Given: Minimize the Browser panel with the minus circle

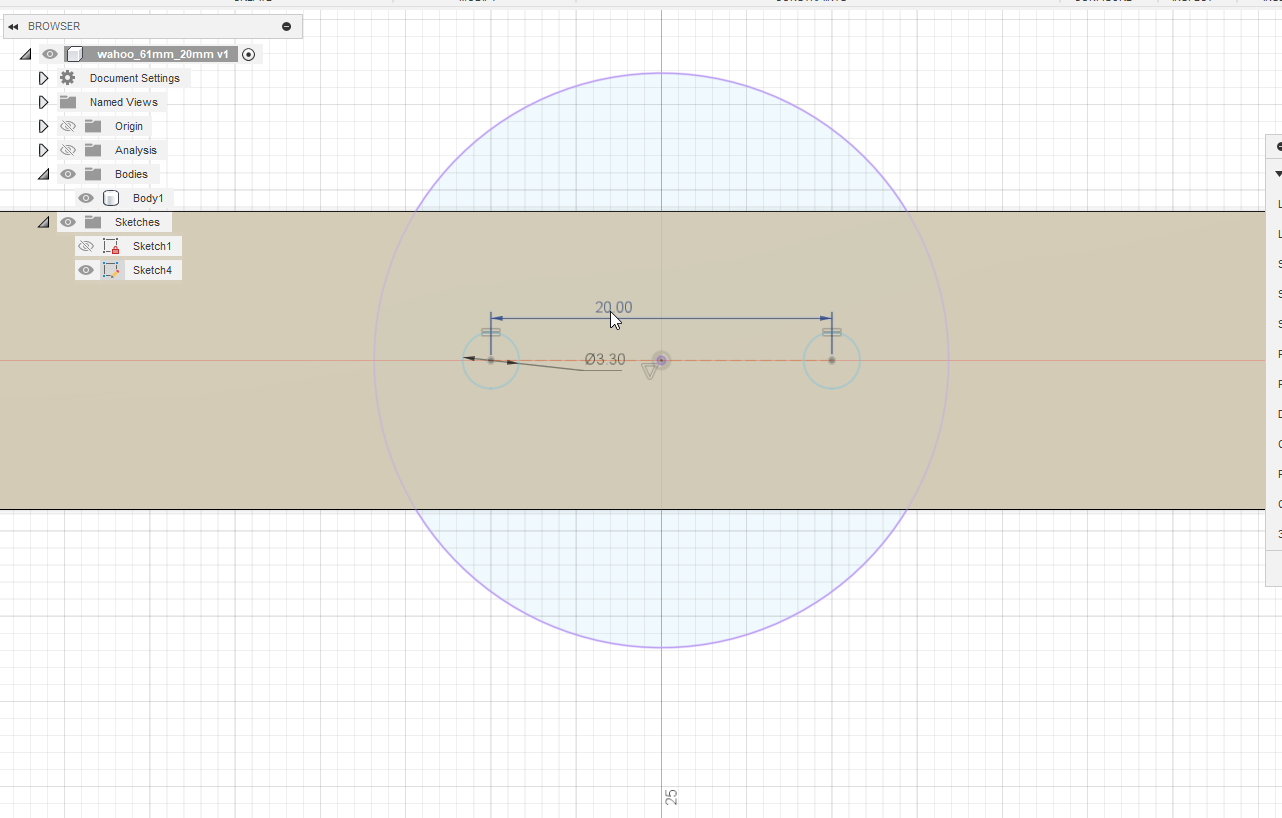Looking at the screenshot, I should point(287,27).
